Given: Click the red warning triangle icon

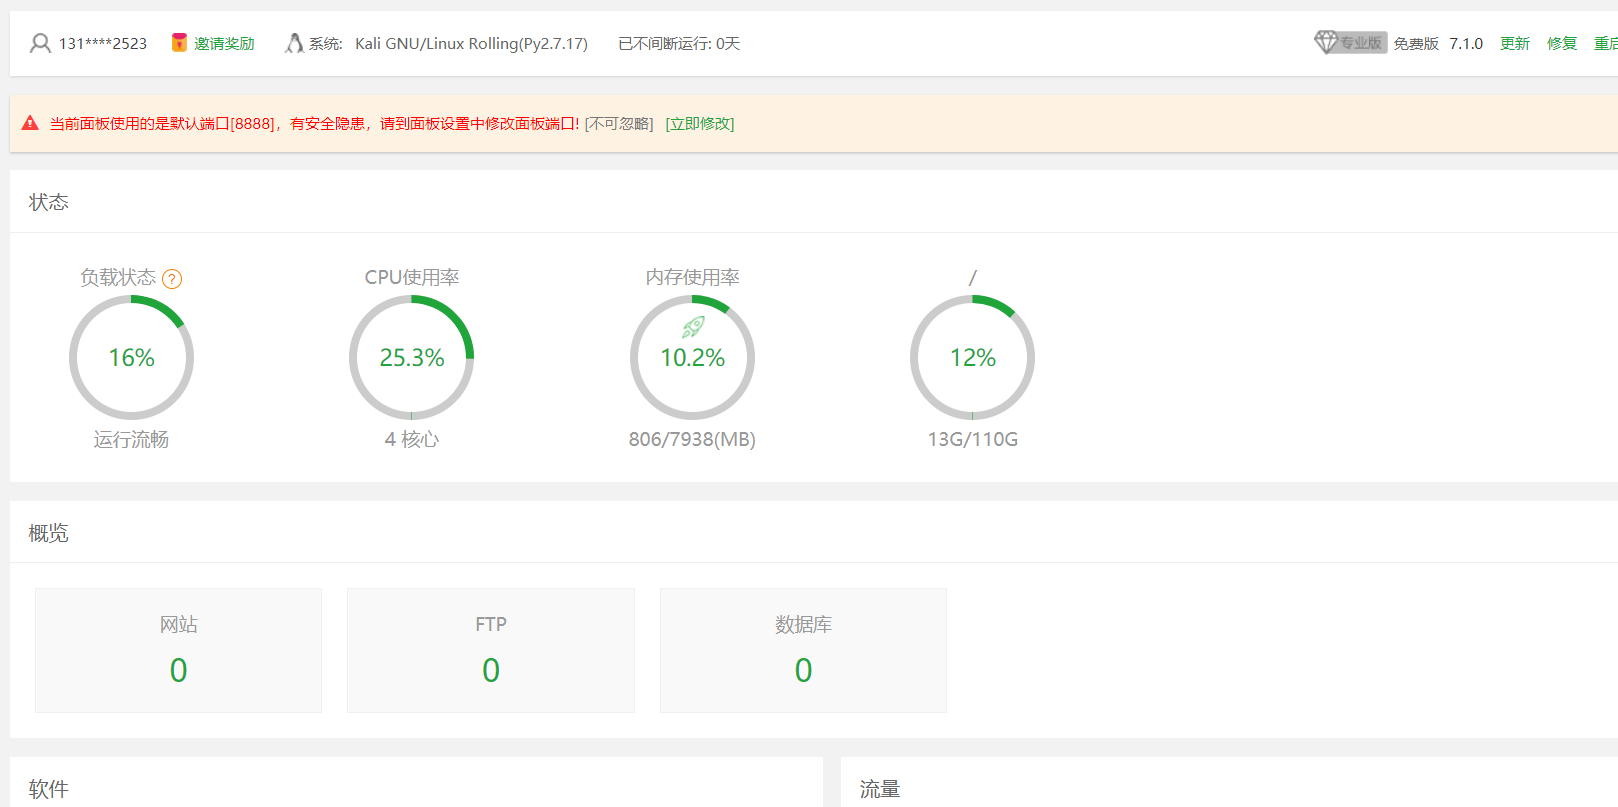Looking at the screenshot, I should click(x=30, y=123).
